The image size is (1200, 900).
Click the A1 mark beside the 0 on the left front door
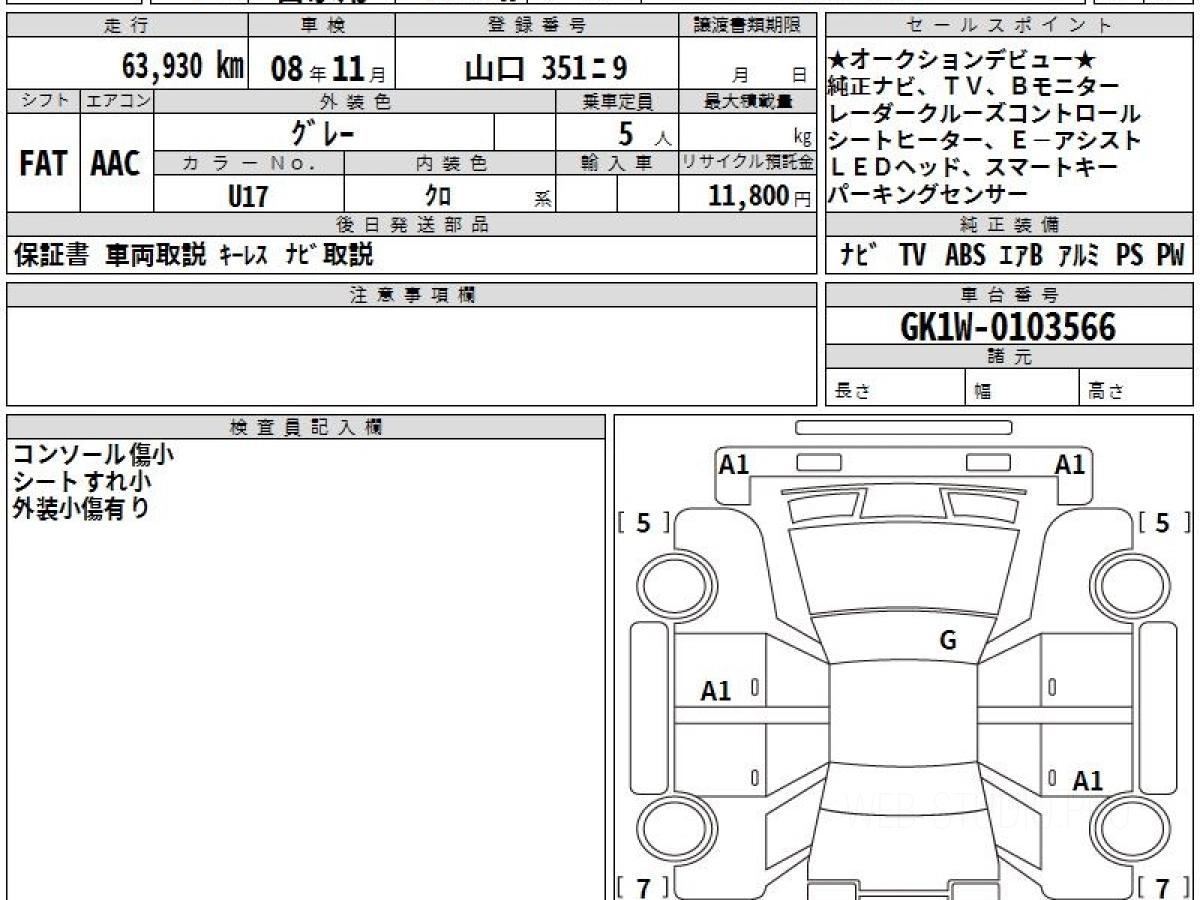coord(716,690)
